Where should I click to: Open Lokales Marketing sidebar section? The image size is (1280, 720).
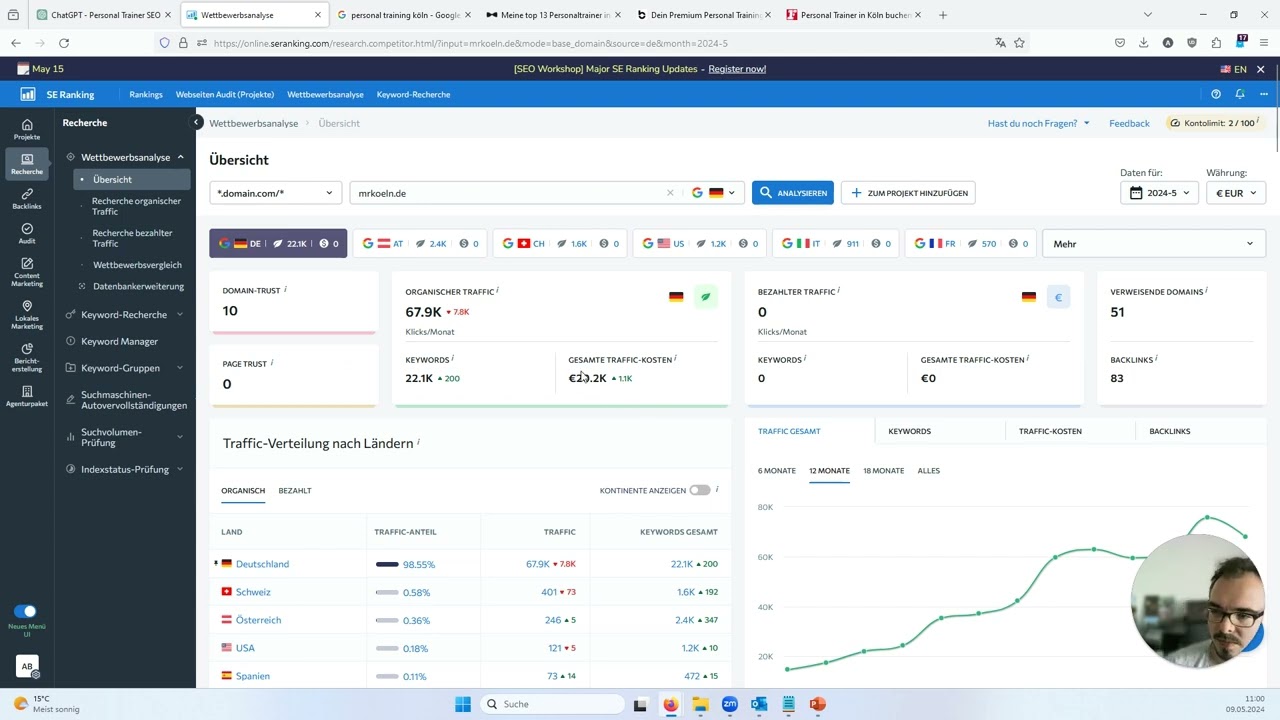coord(27,315)
